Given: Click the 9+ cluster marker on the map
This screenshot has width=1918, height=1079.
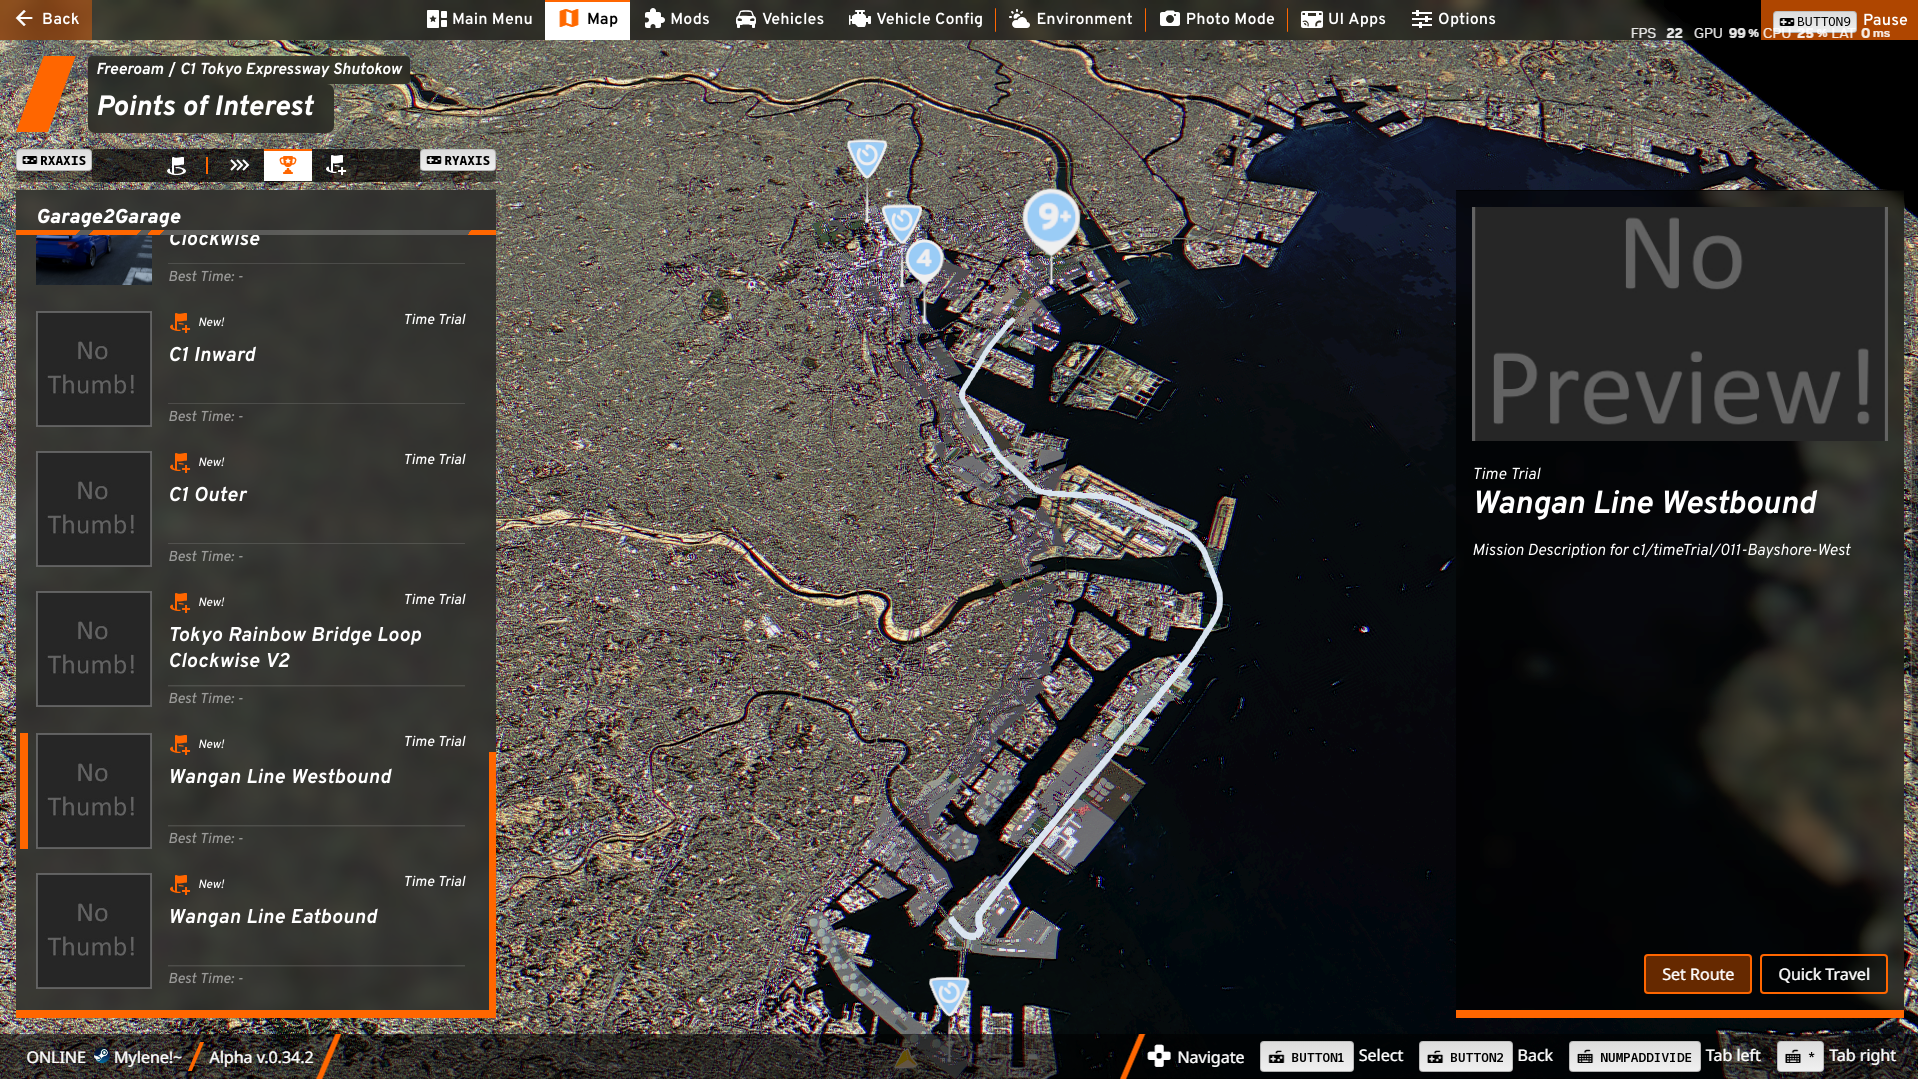Looking at the screenshot, I should coord(1051,218).
